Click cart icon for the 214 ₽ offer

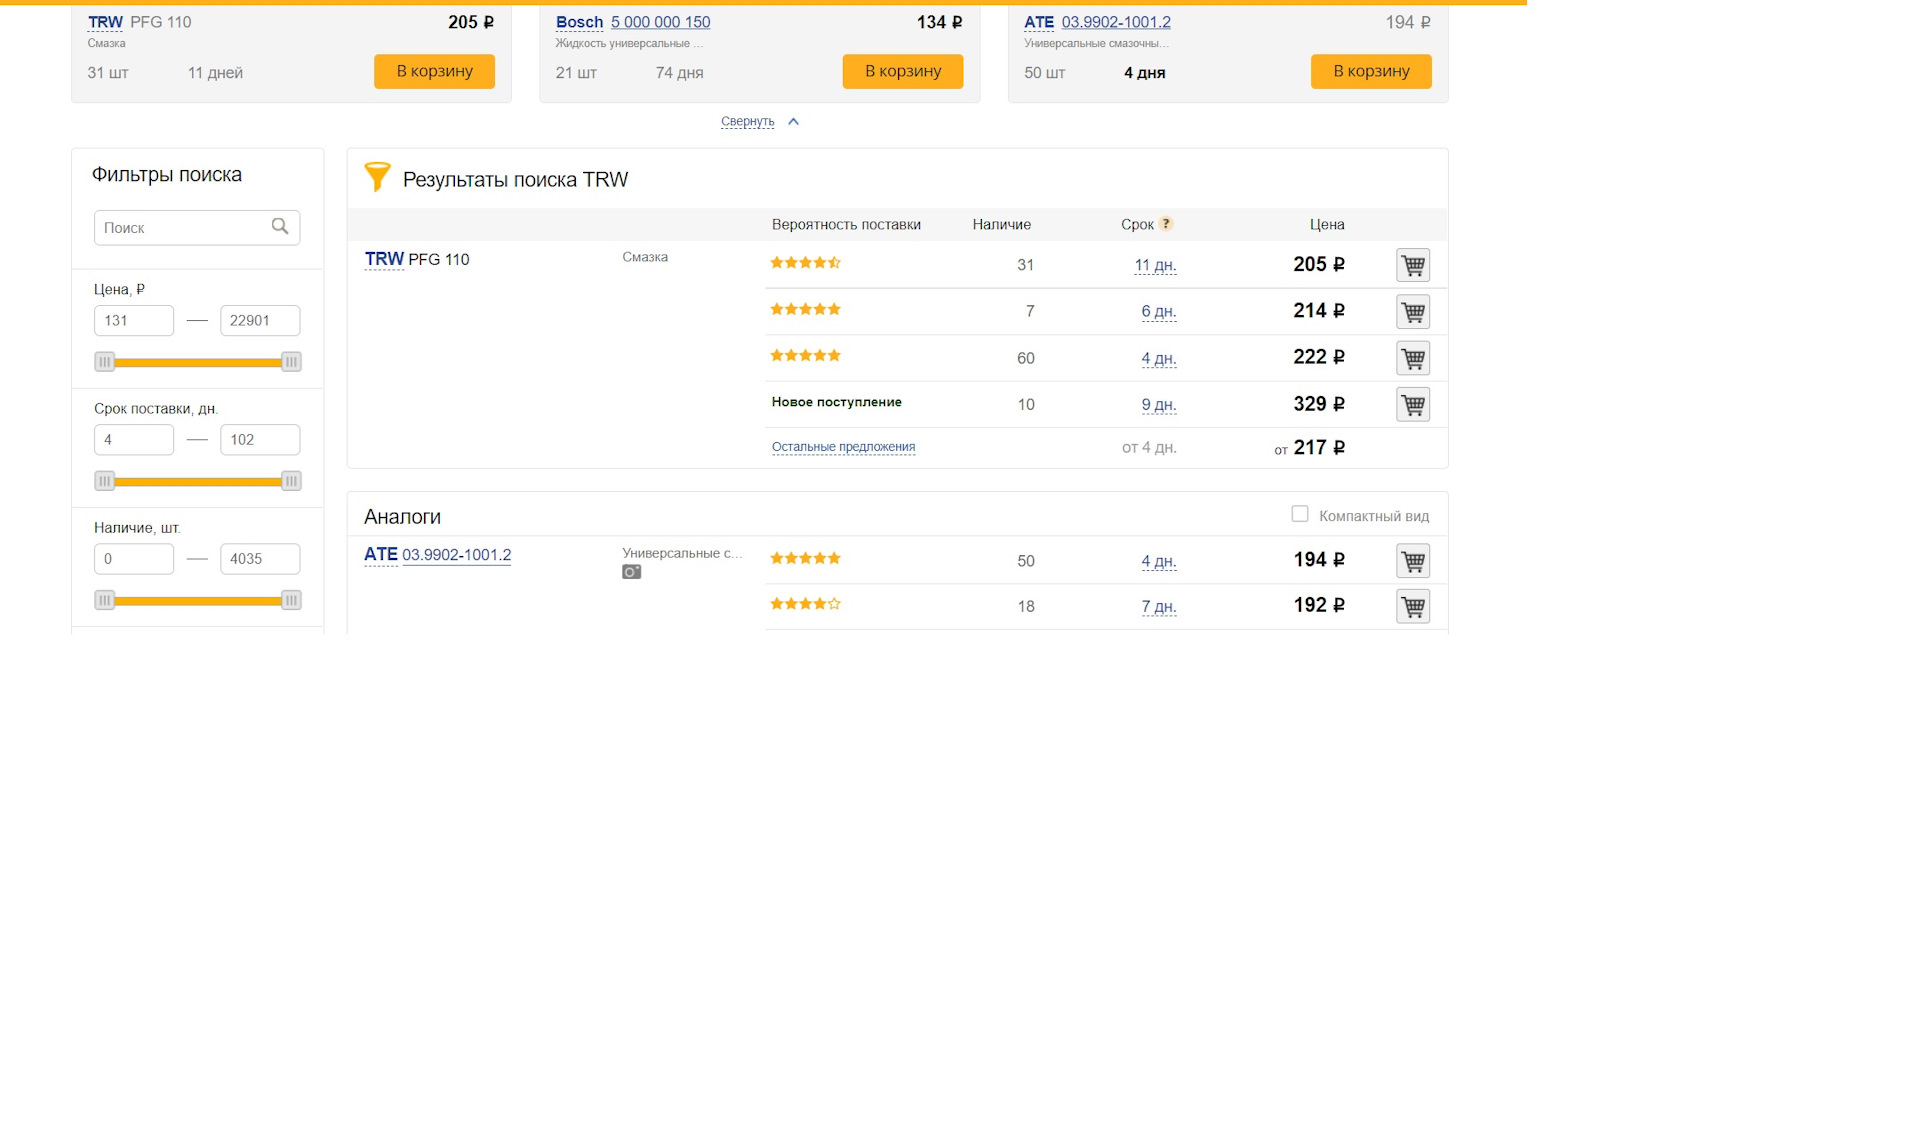click(x=1412, y=312)
